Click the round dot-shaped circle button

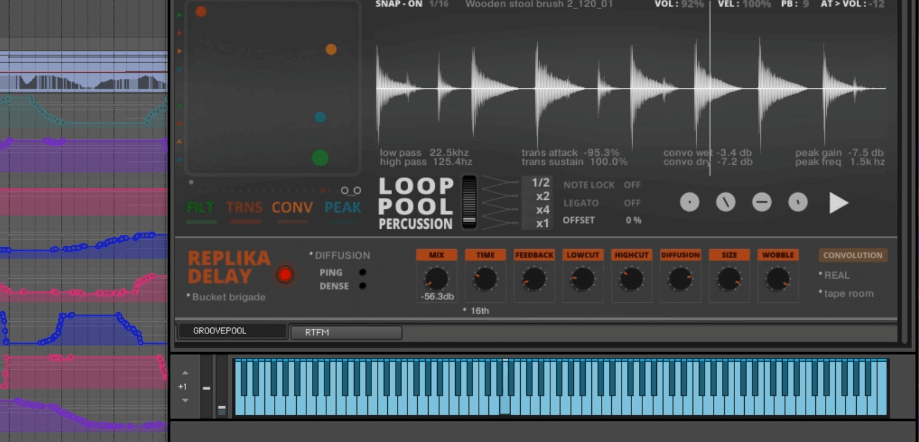coord(689,202)
